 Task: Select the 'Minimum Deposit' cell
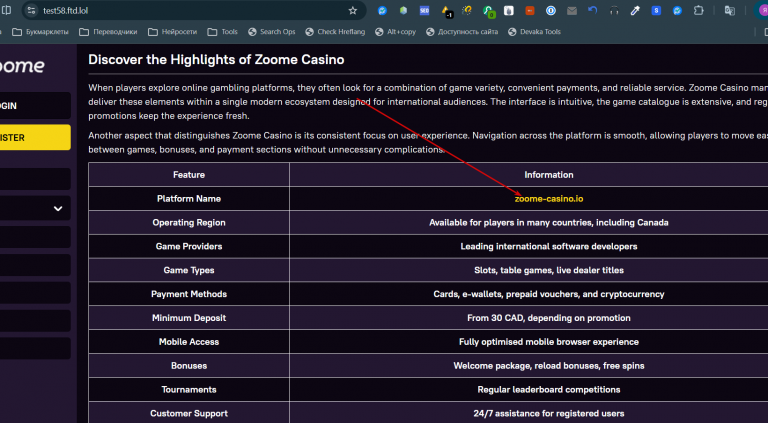point(189,318)
